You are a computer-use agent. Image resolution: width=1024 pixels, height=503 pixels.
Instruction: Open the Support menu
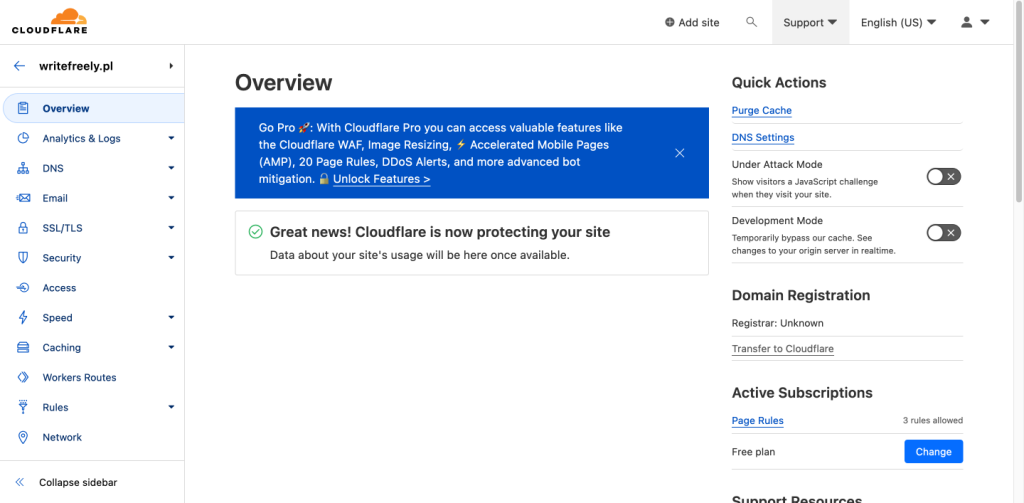(x=810, y=22)
